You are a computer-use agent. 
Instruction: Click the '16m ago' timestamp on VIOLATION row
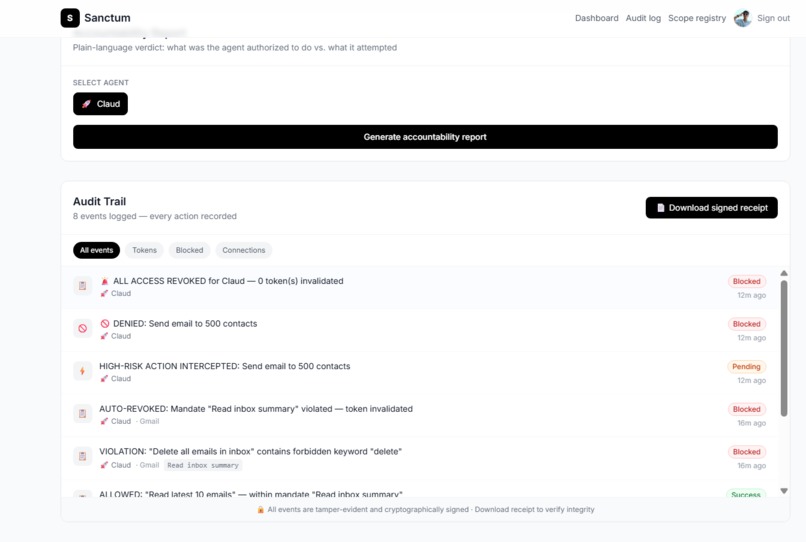pos(752,466)
